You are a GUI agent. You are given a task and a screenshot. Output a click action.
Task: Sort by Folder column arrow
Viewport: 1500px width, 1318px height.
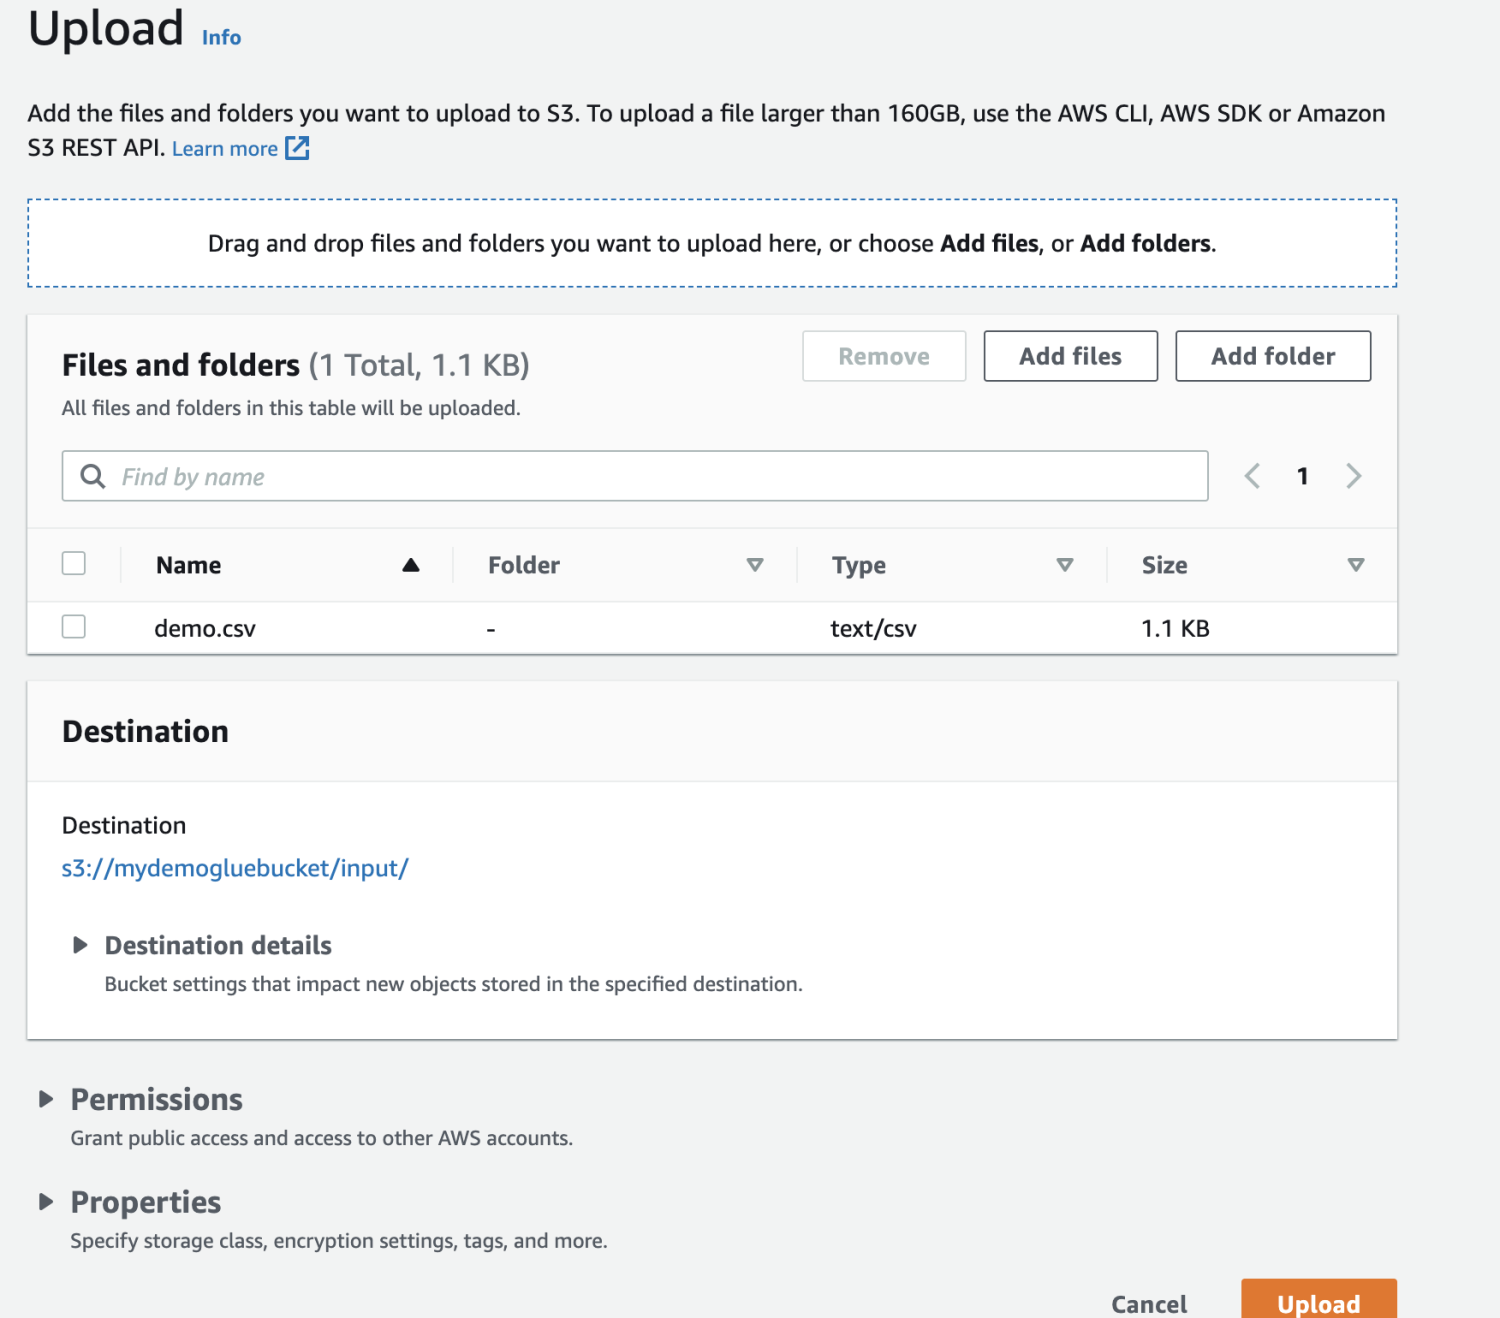[755, 565]
